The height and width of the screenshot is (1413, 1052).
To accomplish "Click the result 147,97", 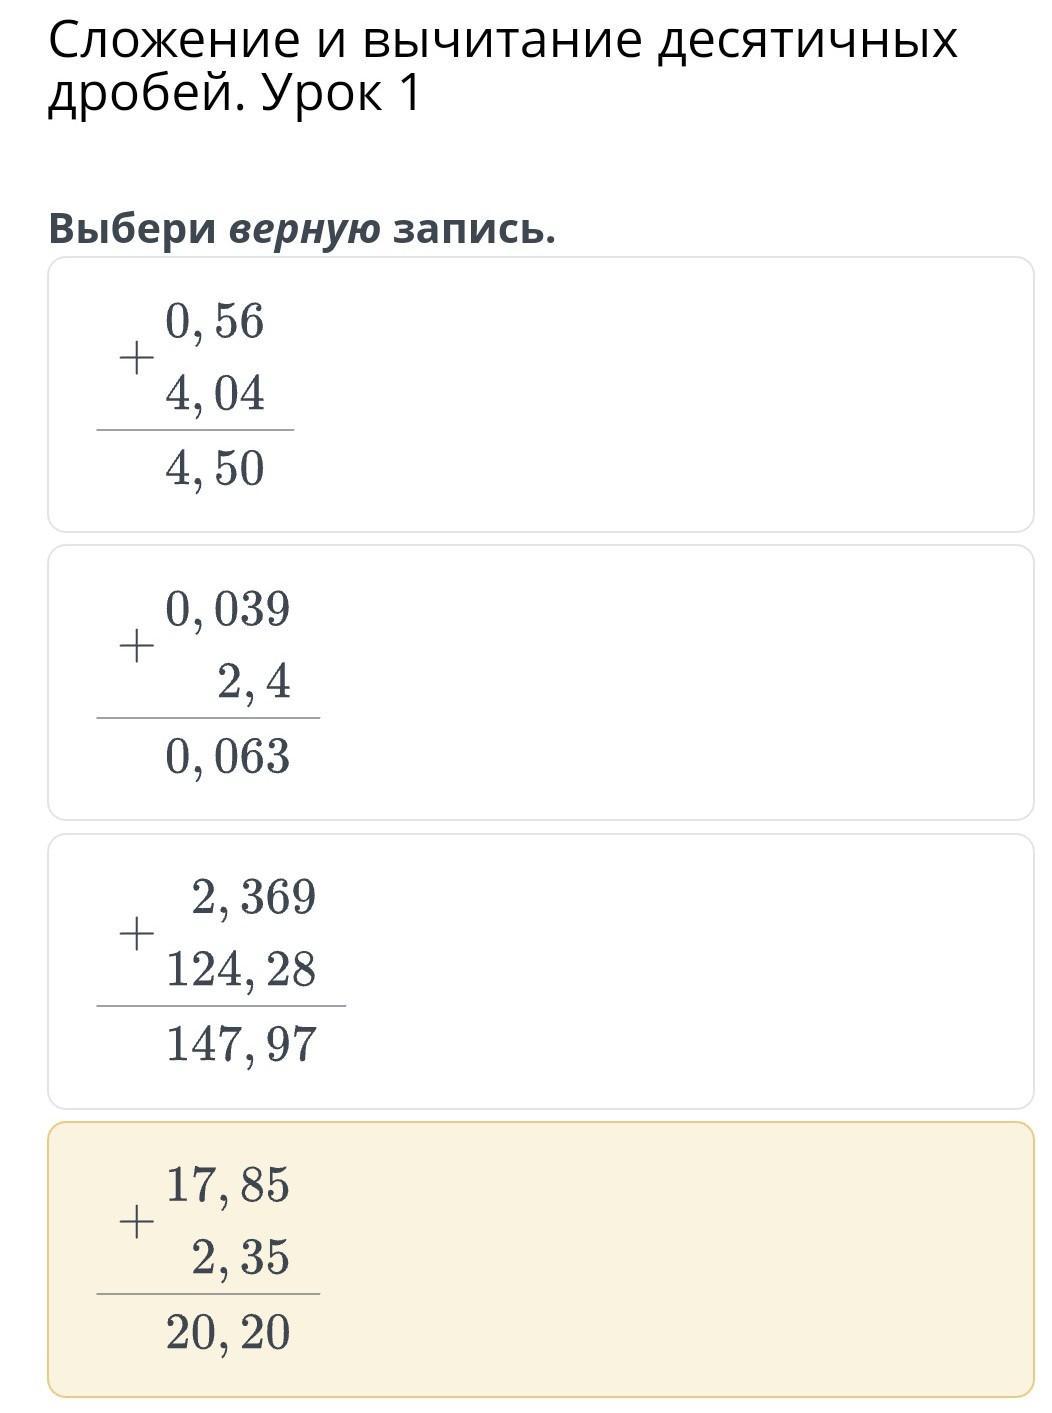I will (x=241, y=1045).
